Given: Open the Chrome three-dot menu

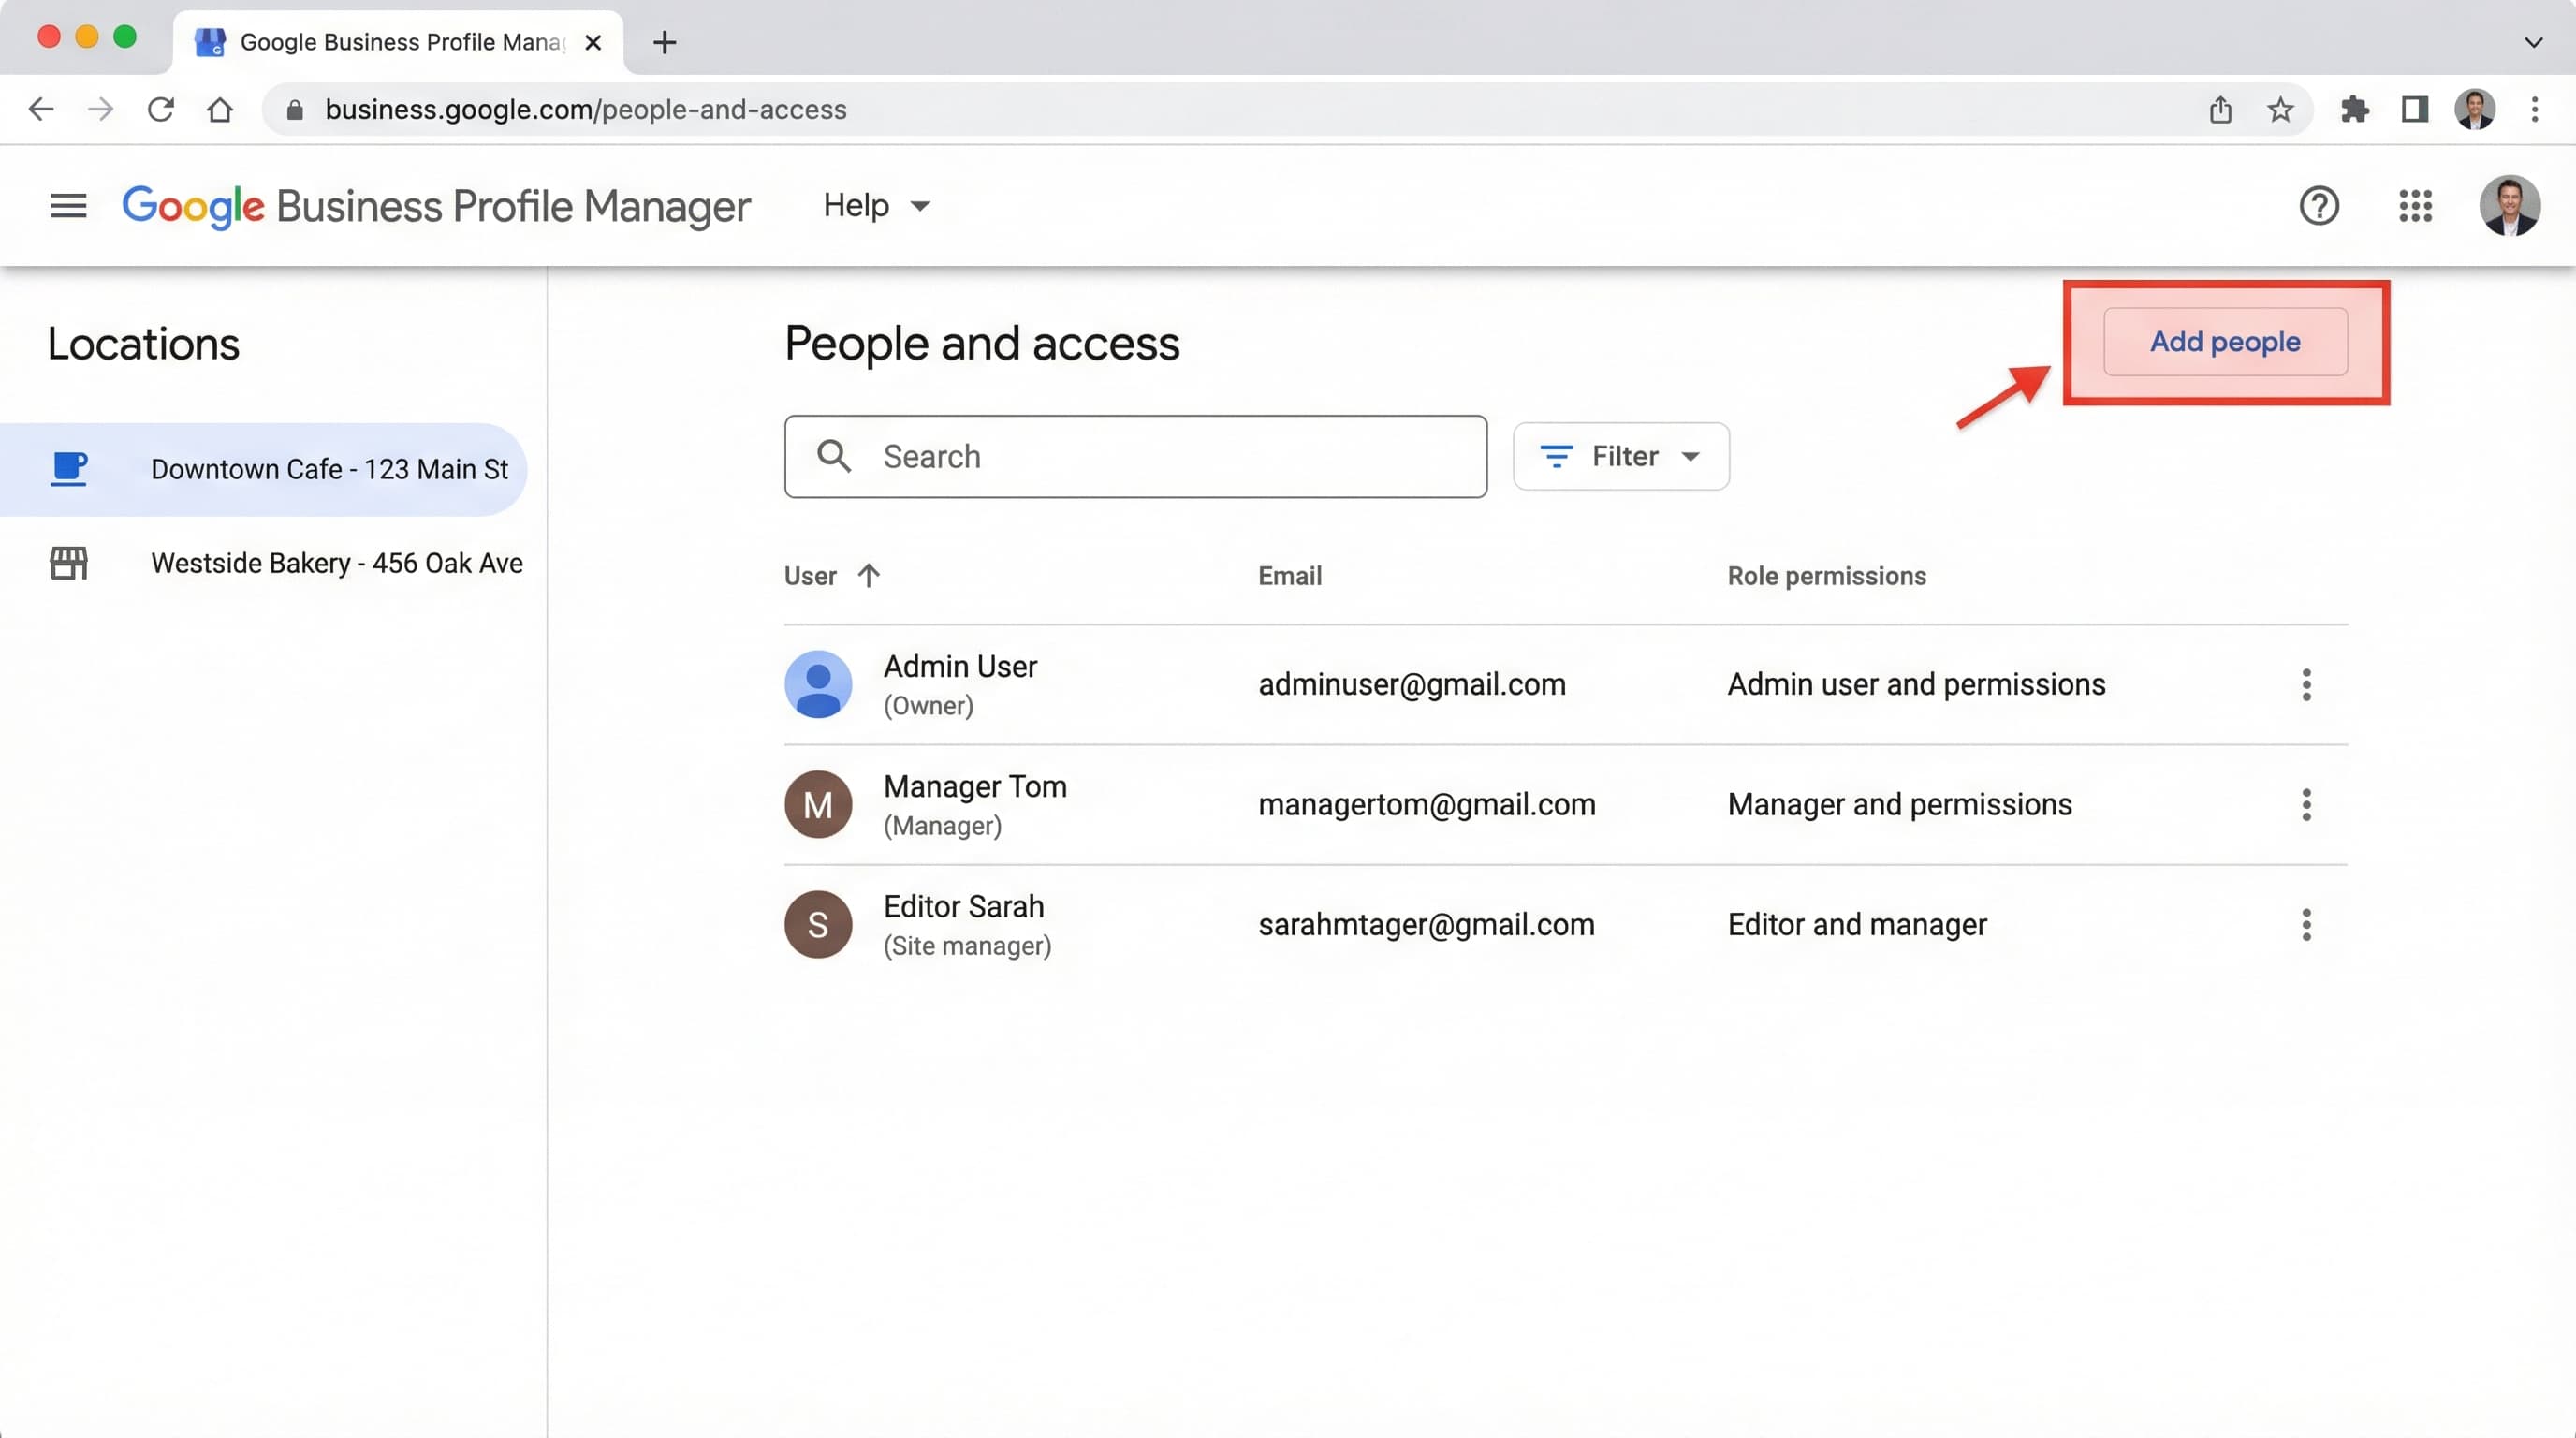Looking at the screenshot, I should click(x=2534, y=109).
